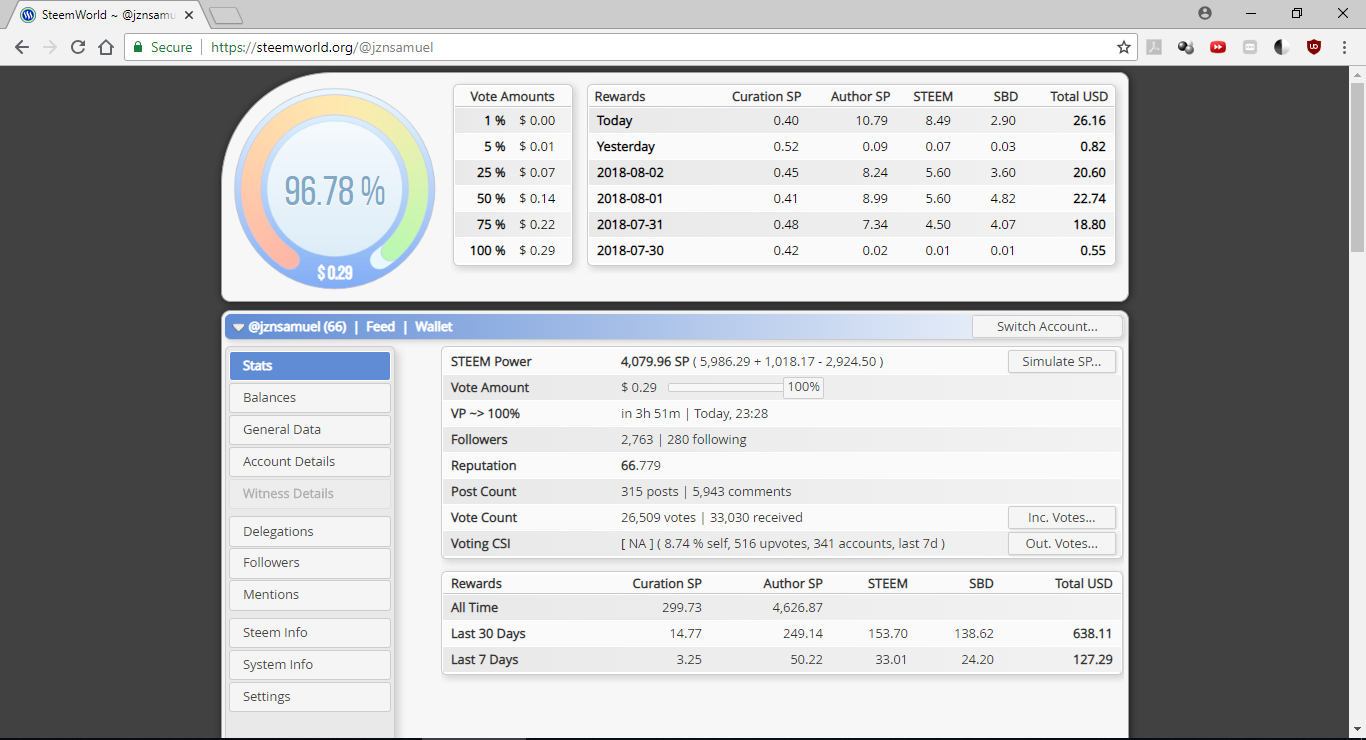Click the greyed-out rounded rectangle extension icon
The image size is (1366, 740).
click(1250, 47)
